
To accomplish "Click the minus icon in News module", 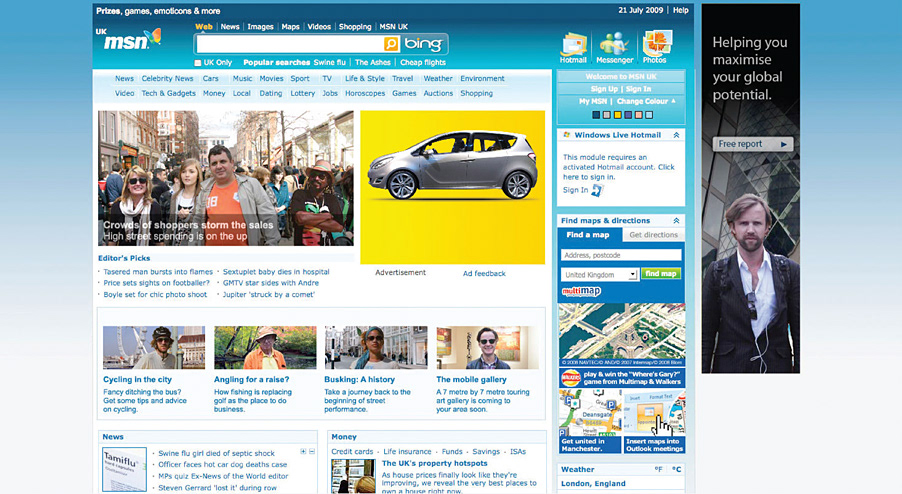I will coord(312,452).
